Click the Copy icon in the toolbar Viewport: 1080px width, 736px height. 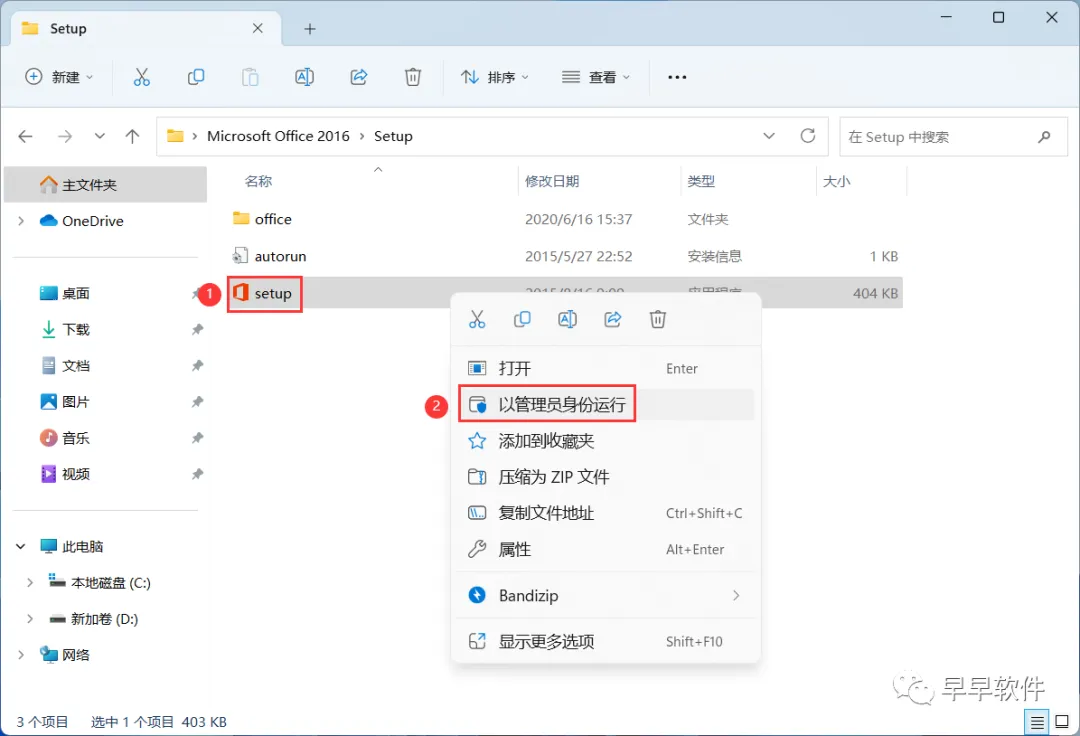[x=196, y=77]
